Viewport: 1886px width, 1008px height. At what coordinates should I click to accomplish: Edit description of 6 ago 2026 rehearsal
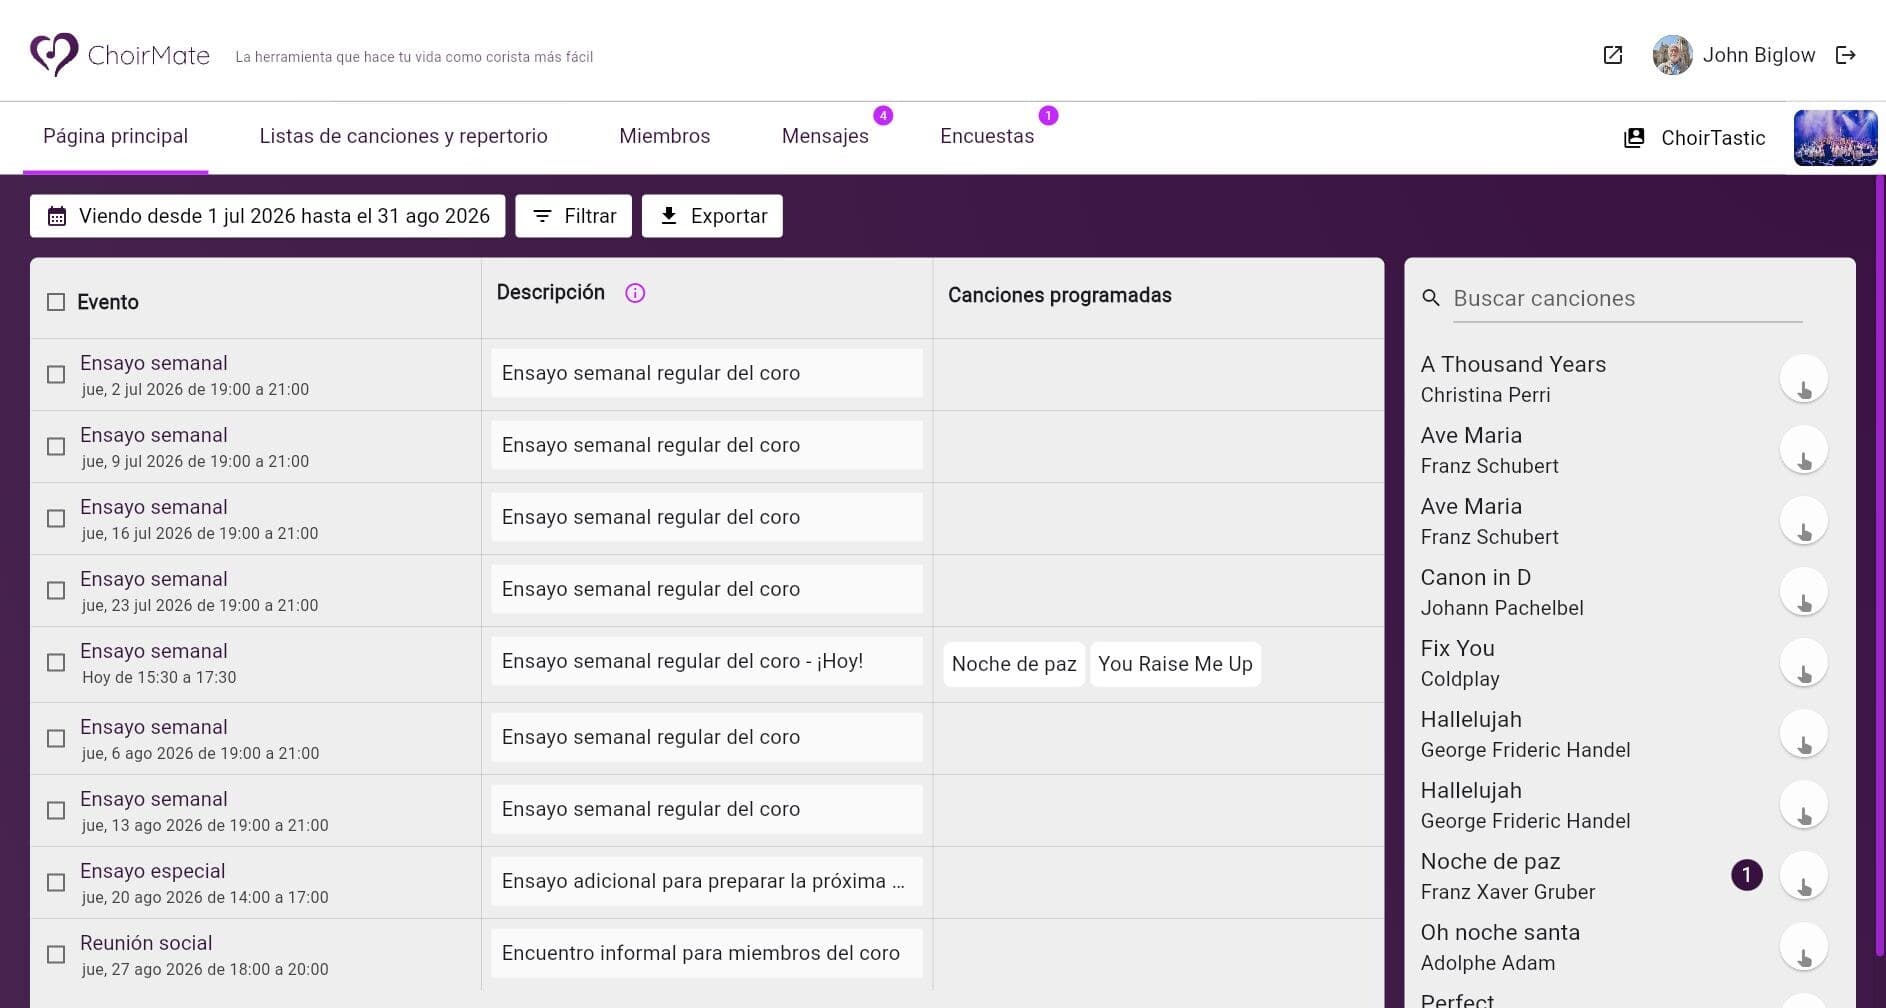707,737
